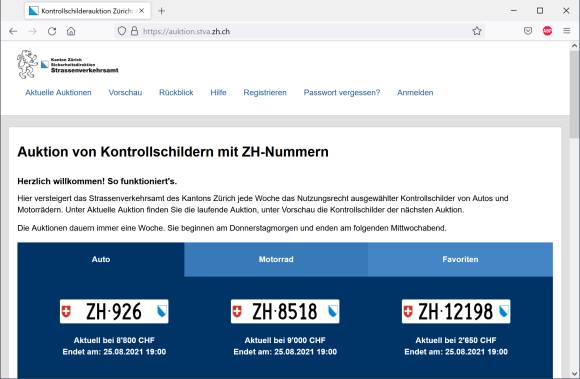
Task: Switch to the Motorrad tab
Action: pos(276,259)
